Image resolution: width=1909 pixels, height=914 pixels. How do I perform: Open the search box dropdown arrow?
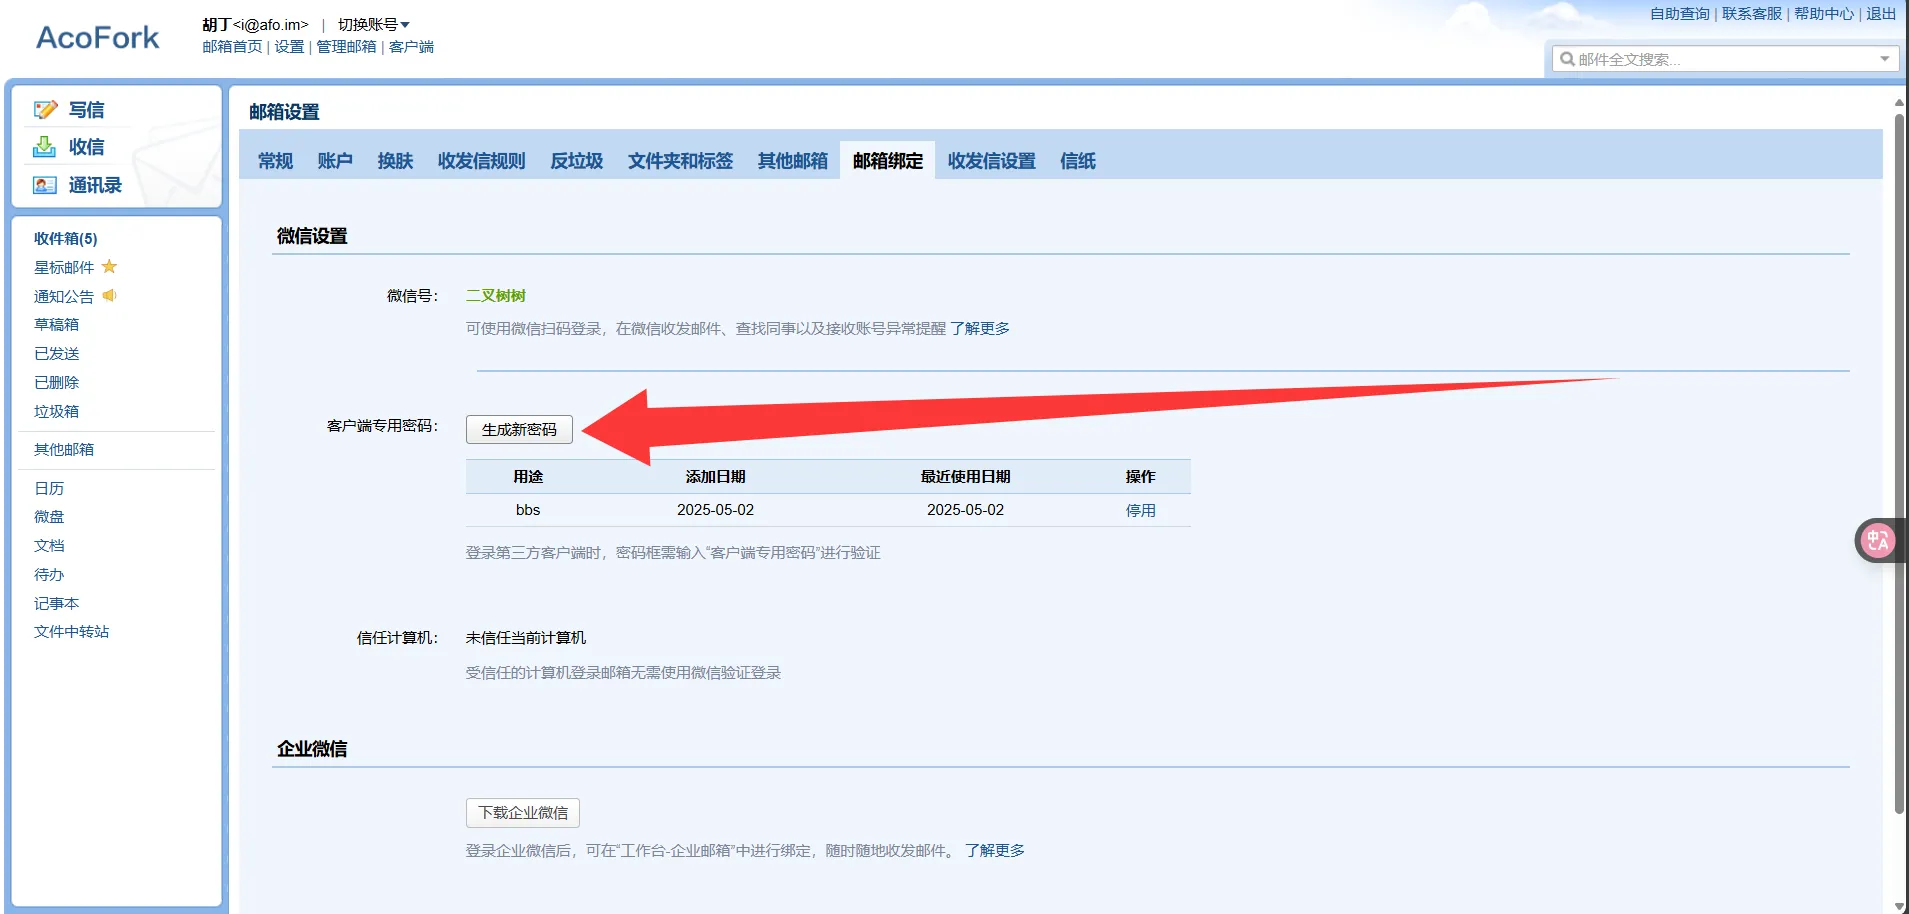1884,59
